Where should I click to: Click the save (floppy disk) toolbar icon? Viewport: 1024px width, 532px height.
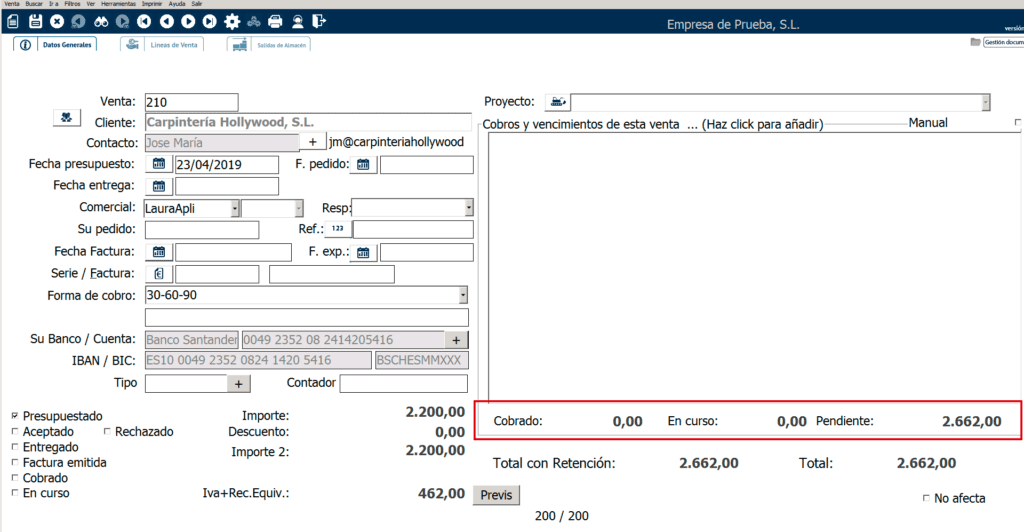pos(34,21)
